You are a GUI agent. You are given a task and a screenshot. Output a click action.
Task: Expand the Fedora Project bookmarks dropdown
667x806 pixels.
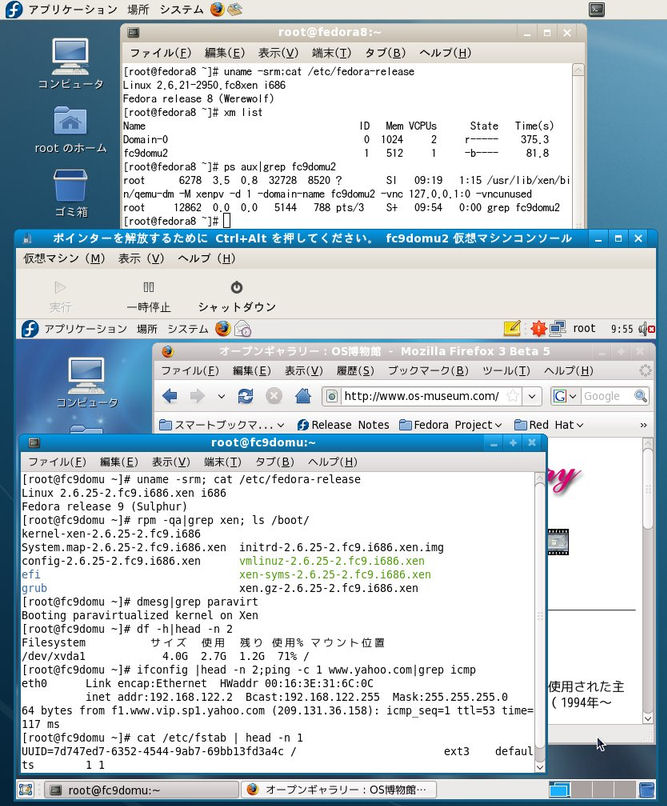498,425
